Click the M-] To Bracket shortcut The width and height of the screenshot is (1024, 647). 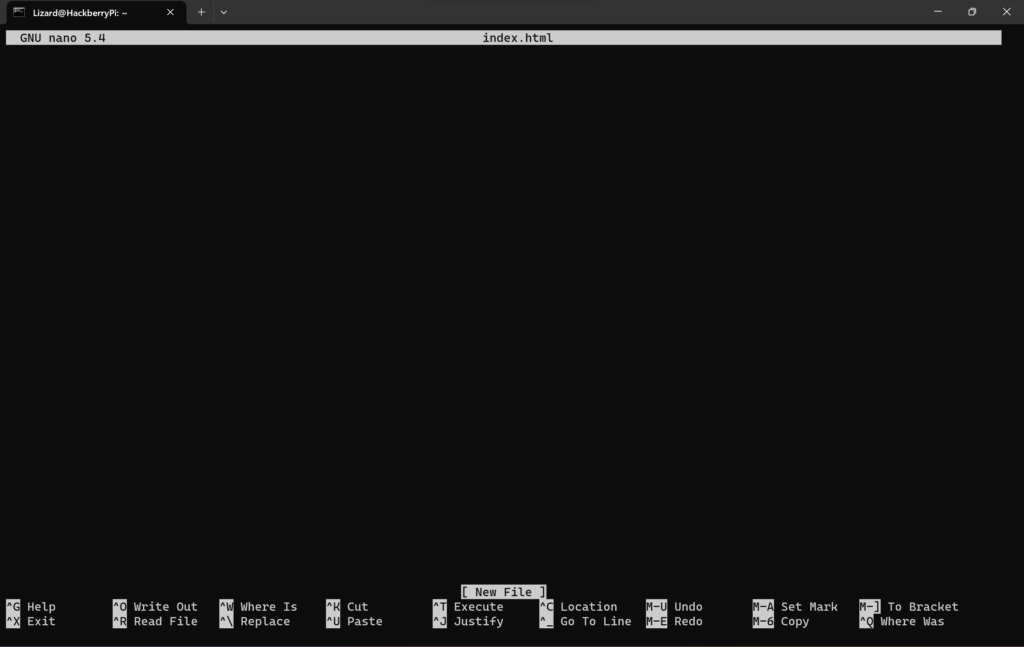[908, 607]
